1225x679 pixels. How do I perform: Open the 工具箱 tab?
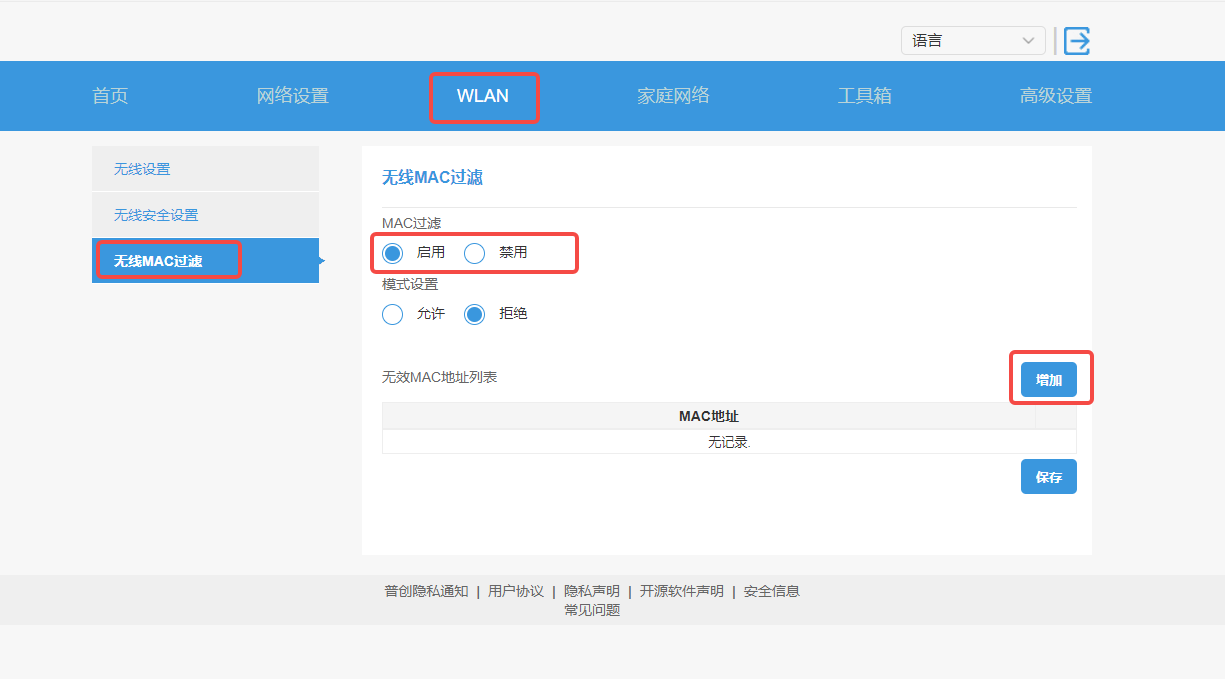(864, 96)
